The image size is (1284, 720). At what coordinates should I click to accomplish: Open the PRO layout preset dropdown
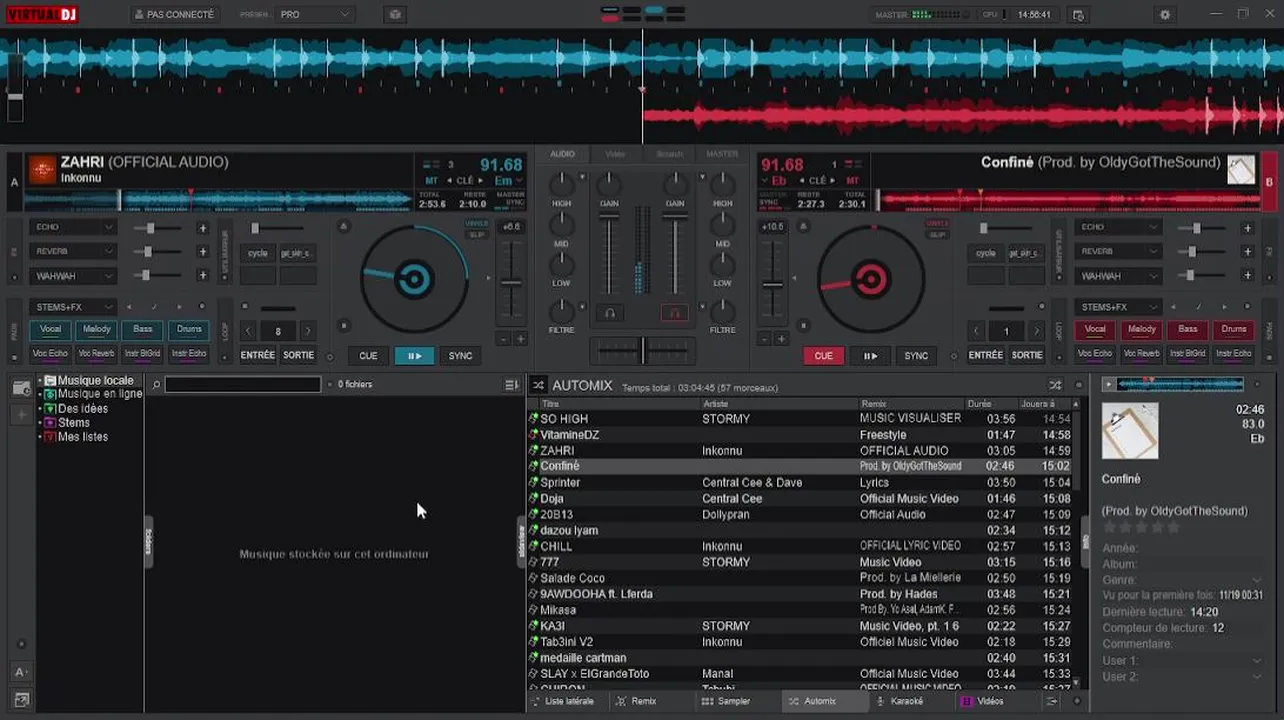click(x=315, y=15)
